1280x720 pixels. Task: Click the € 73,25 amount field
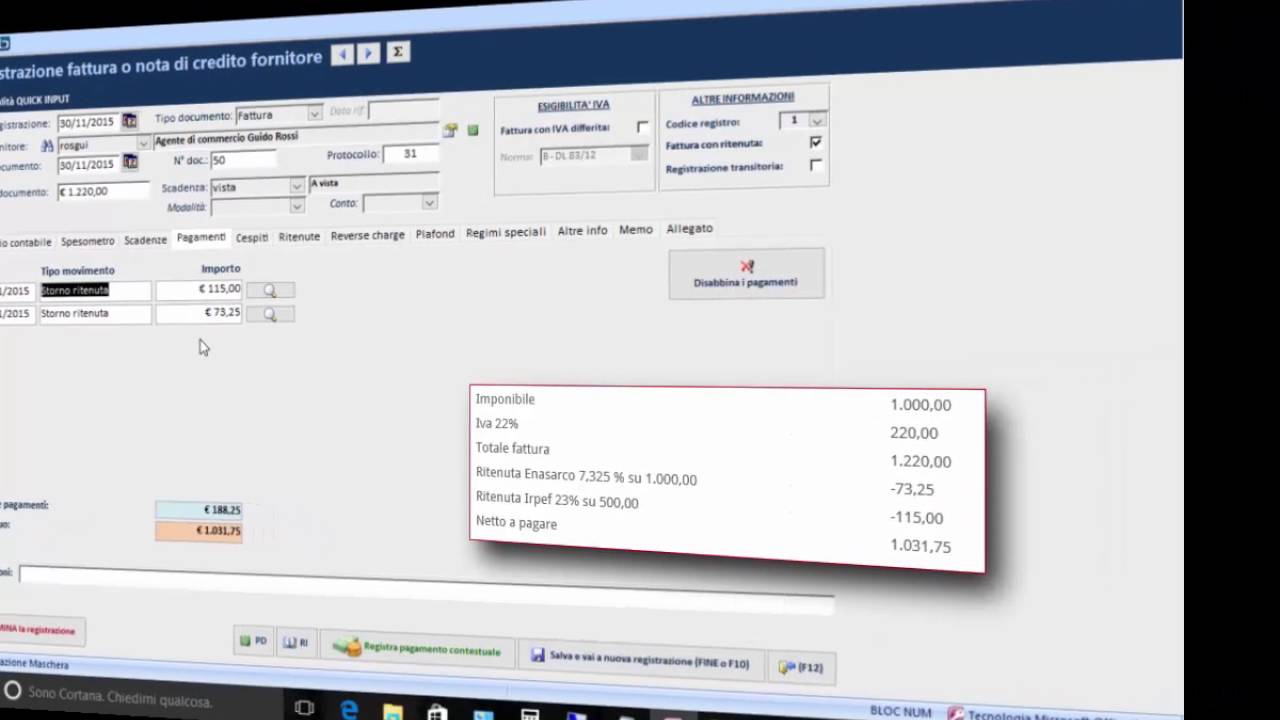[x=199, y=313]
